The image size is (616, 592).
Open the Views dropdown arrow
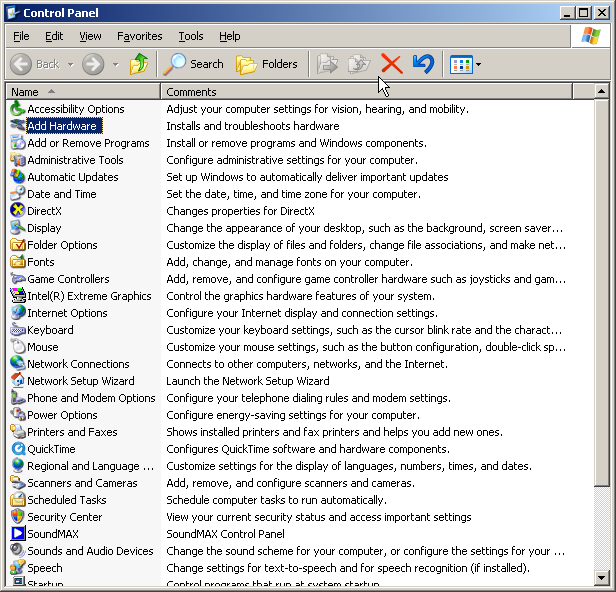pos(478,64)
